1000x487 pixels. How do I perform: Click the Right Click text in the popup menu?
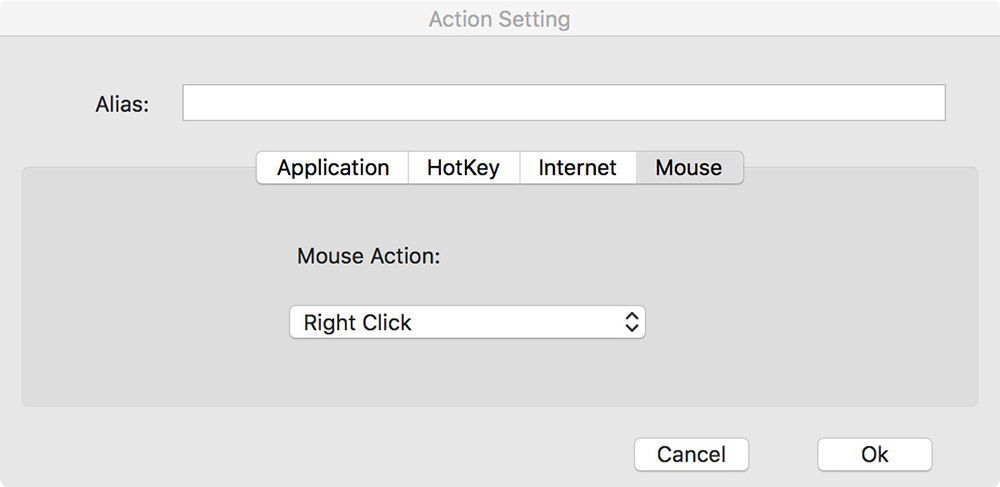357,323
